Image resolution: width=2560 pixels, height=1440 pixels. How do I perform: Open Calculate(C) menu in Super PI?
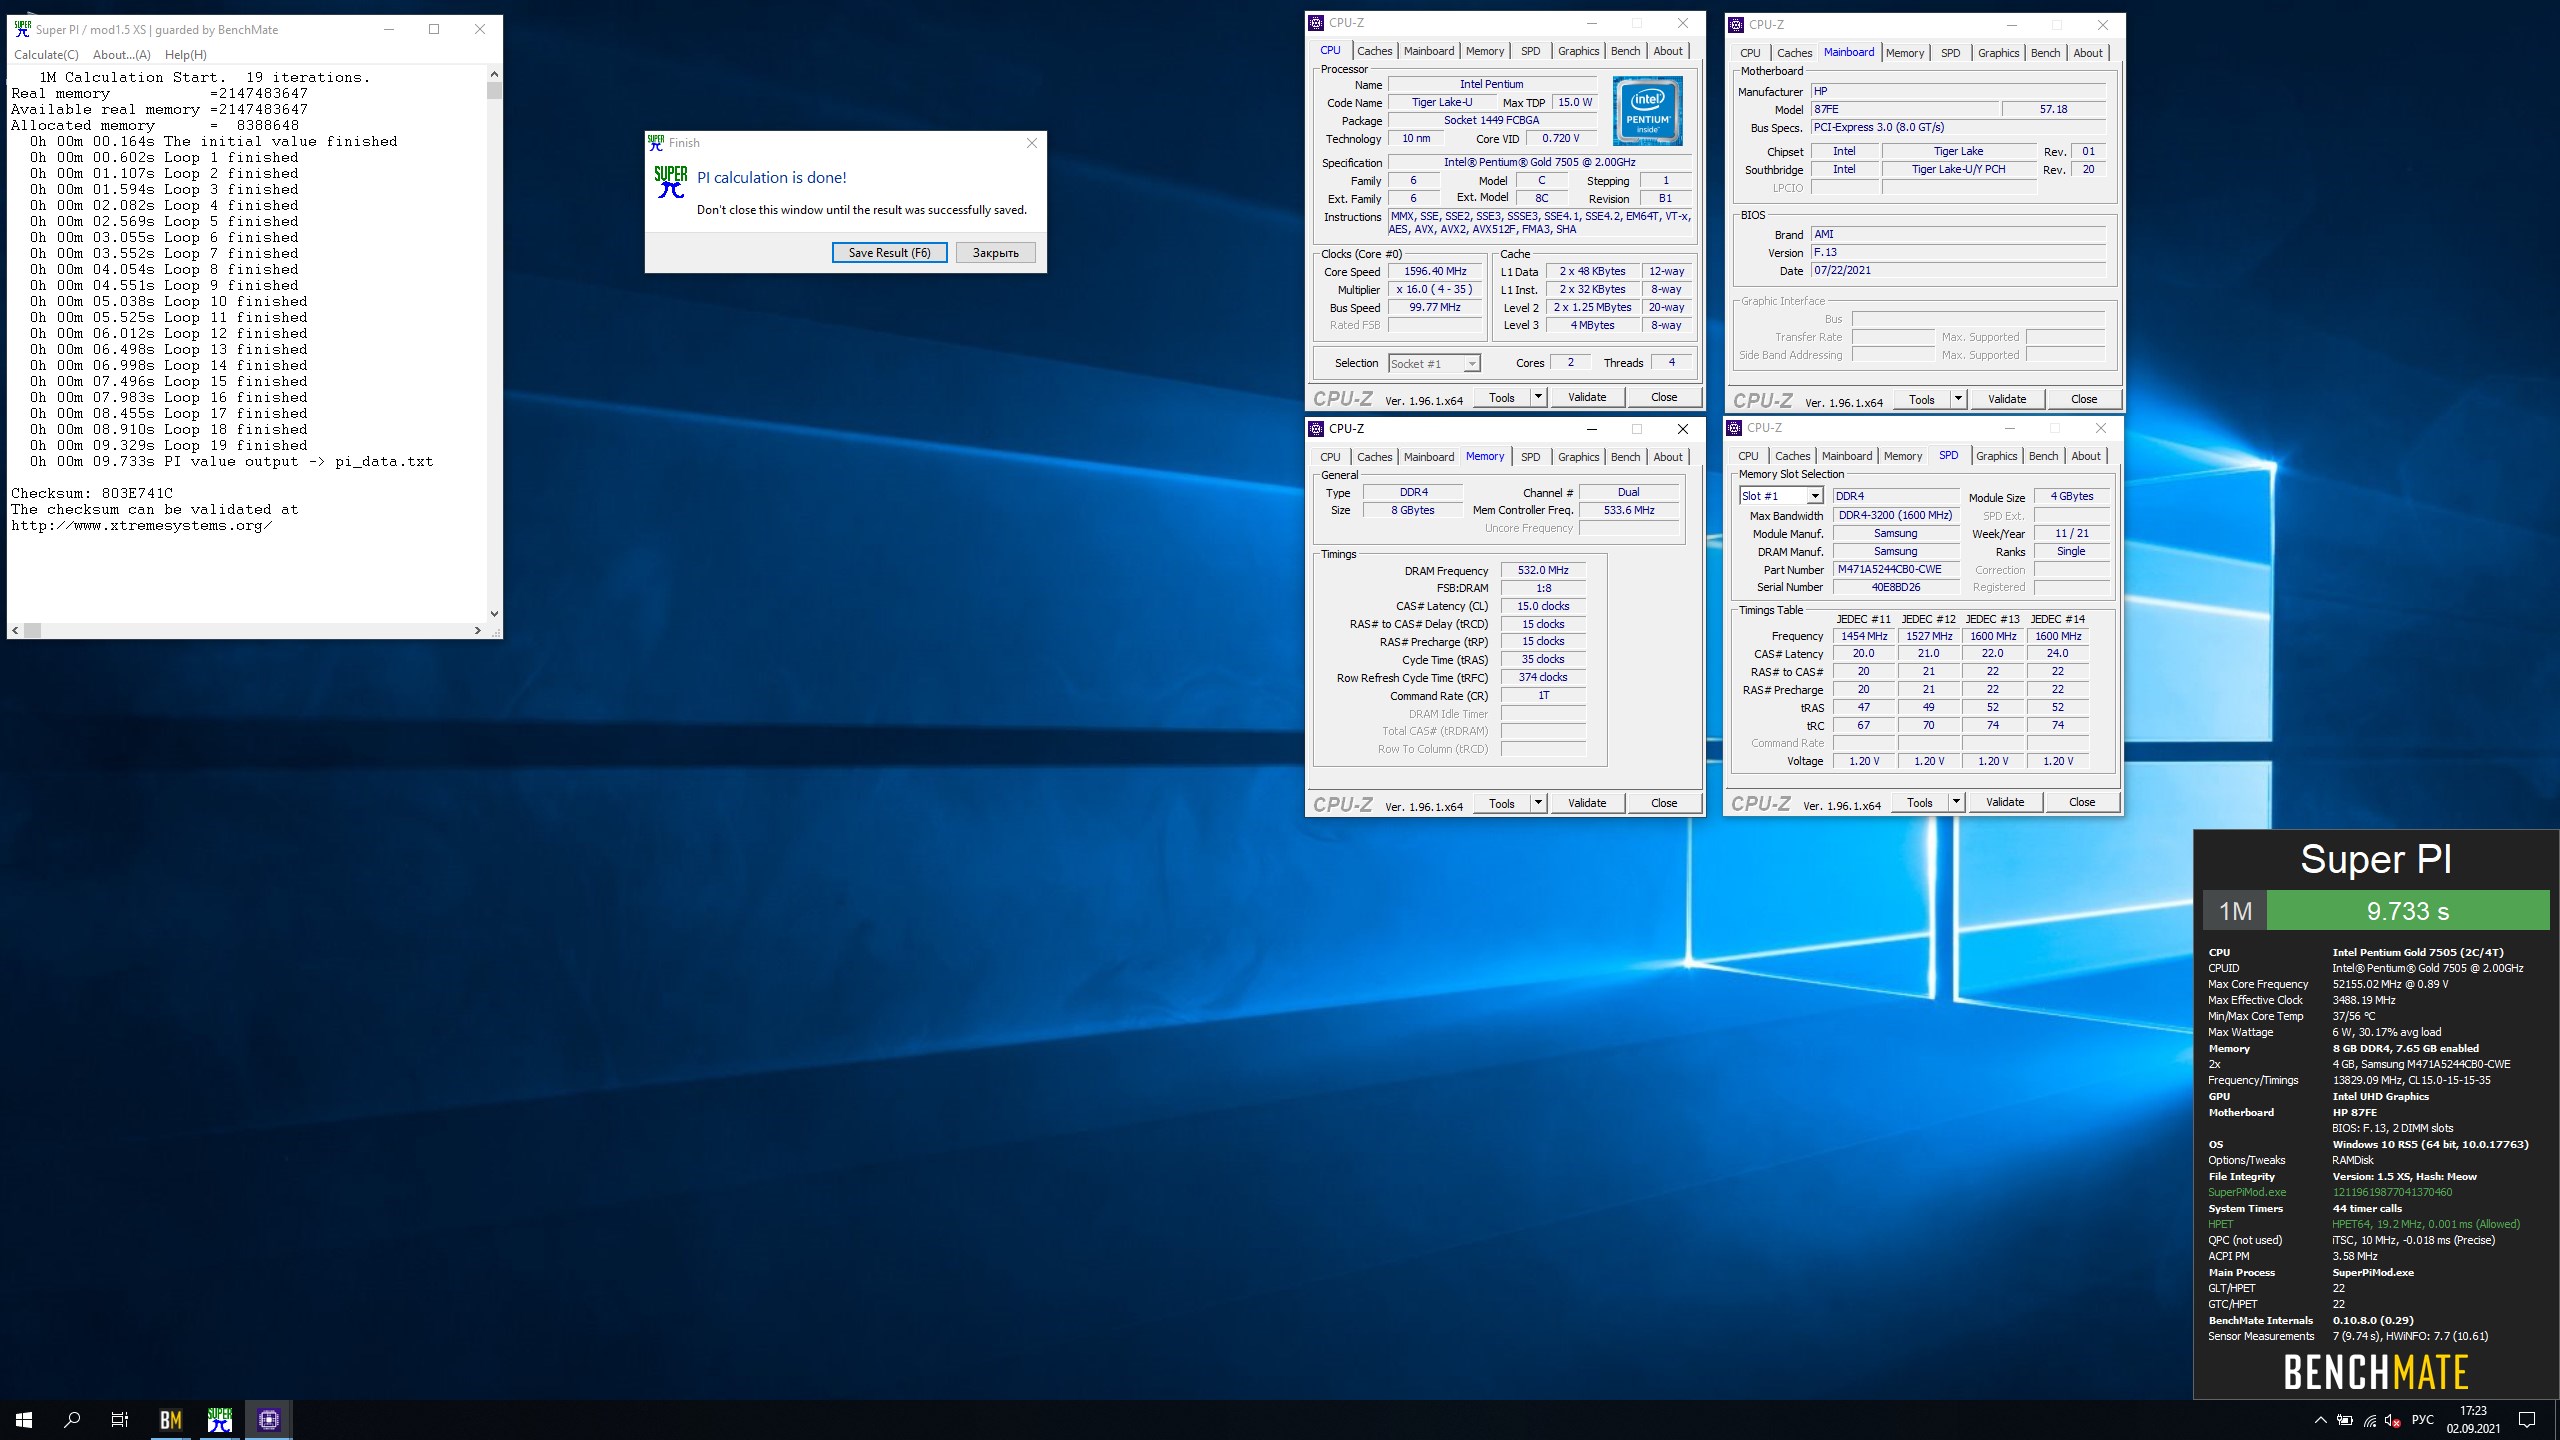pos(46,55)
